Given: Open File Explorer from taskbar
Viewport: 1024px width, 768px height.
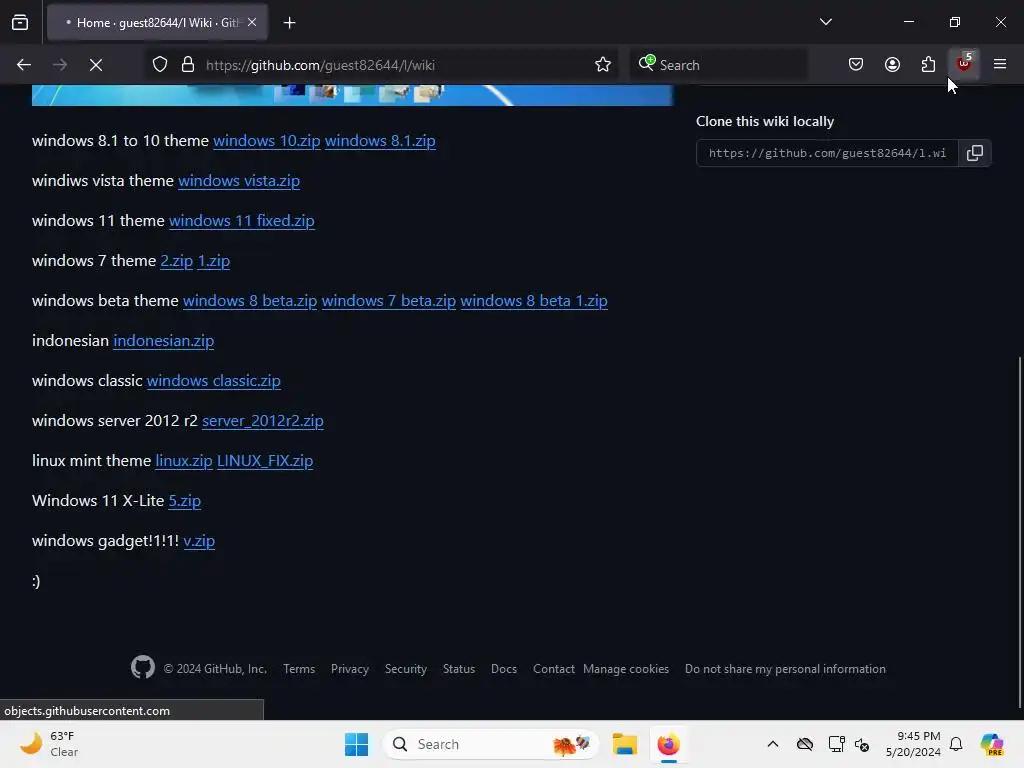Looking at the screenshot, I should pyautogui.click(x=624, y=744).
